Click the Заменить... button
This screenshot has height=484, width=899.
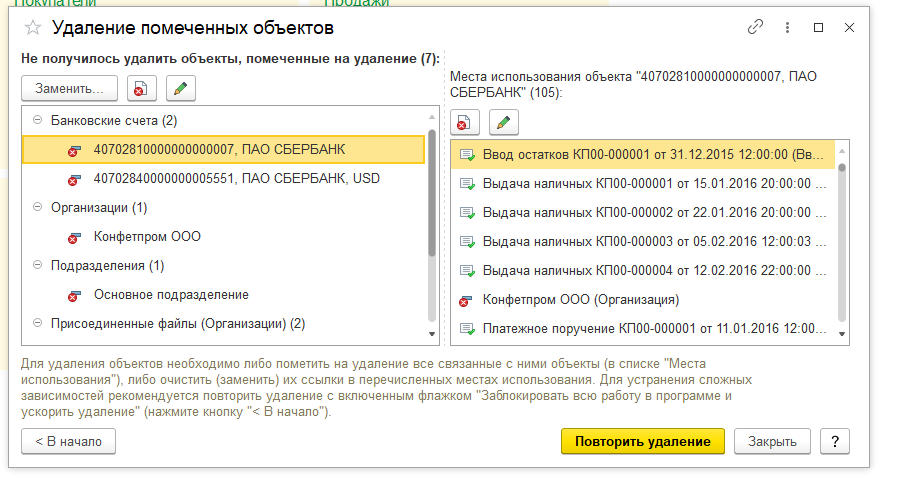pos(69,88)
